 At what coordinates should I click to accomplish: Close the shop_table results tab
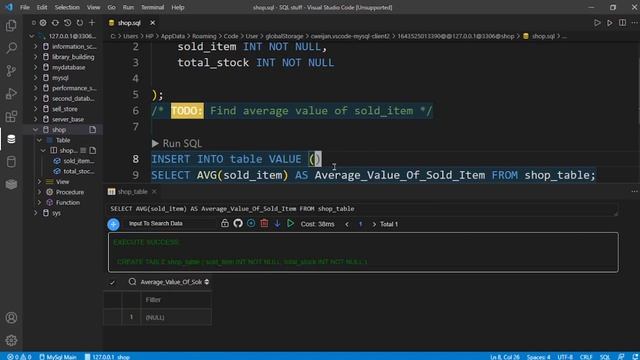[x=154, y=191]
